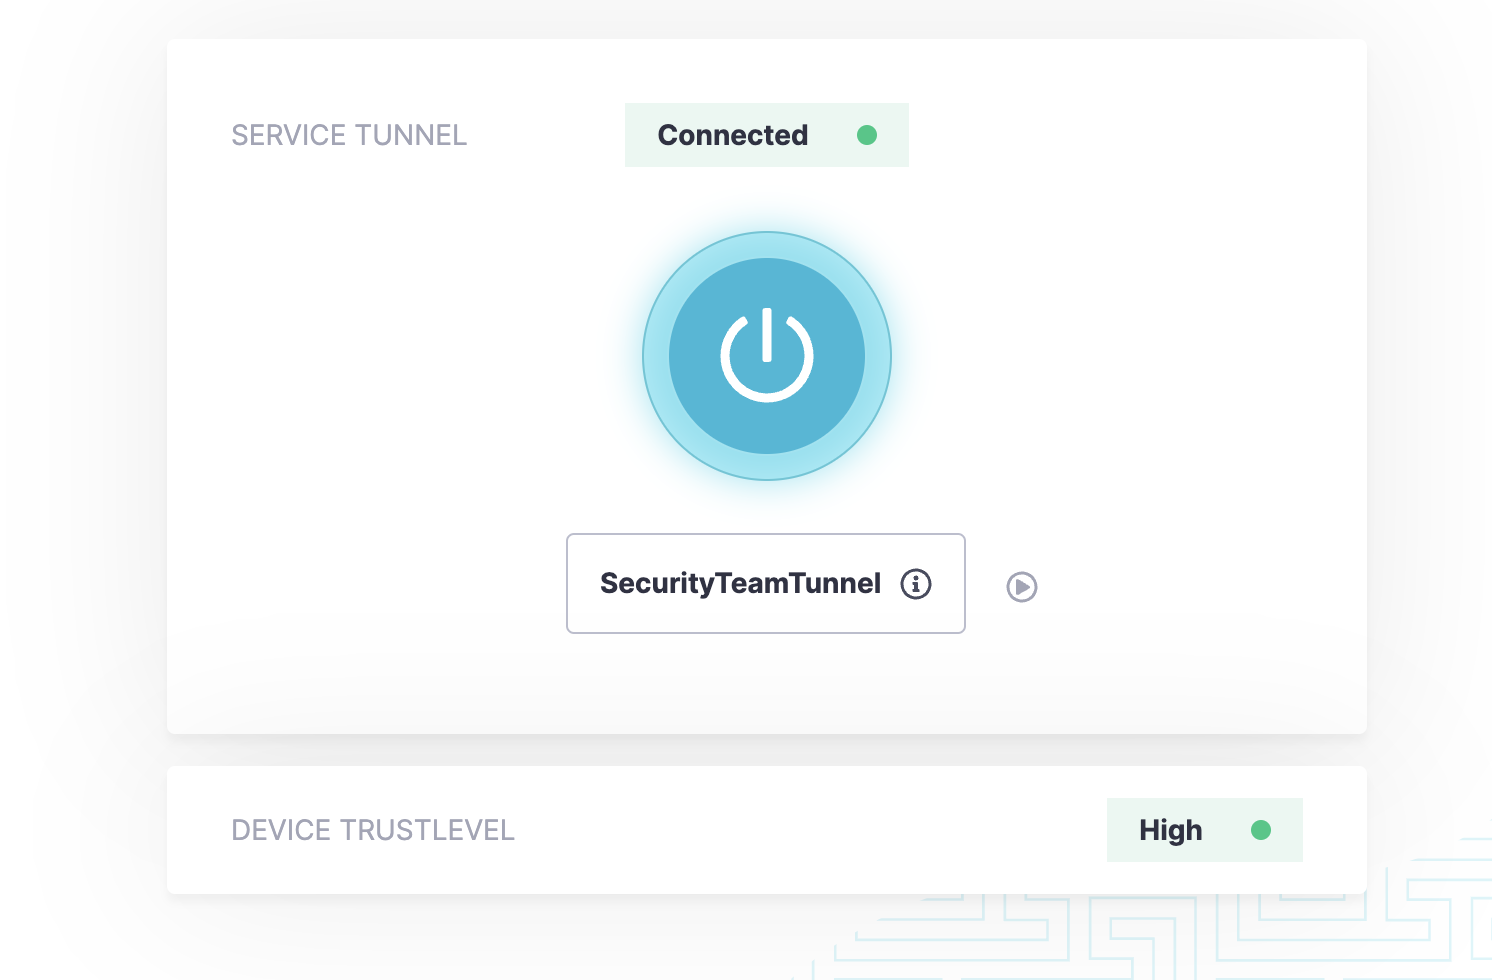Click the green dot beside High
The image size is (1492, 980).
(1261, 830)
